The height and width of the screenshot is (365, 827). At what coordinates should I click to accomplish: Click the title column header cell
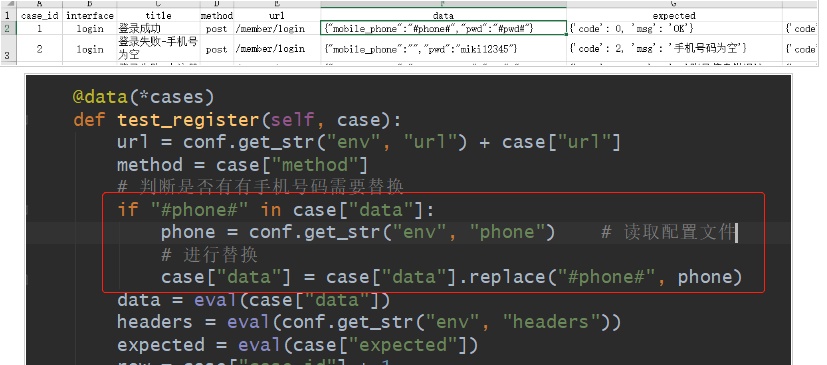[x=158, y=16]
